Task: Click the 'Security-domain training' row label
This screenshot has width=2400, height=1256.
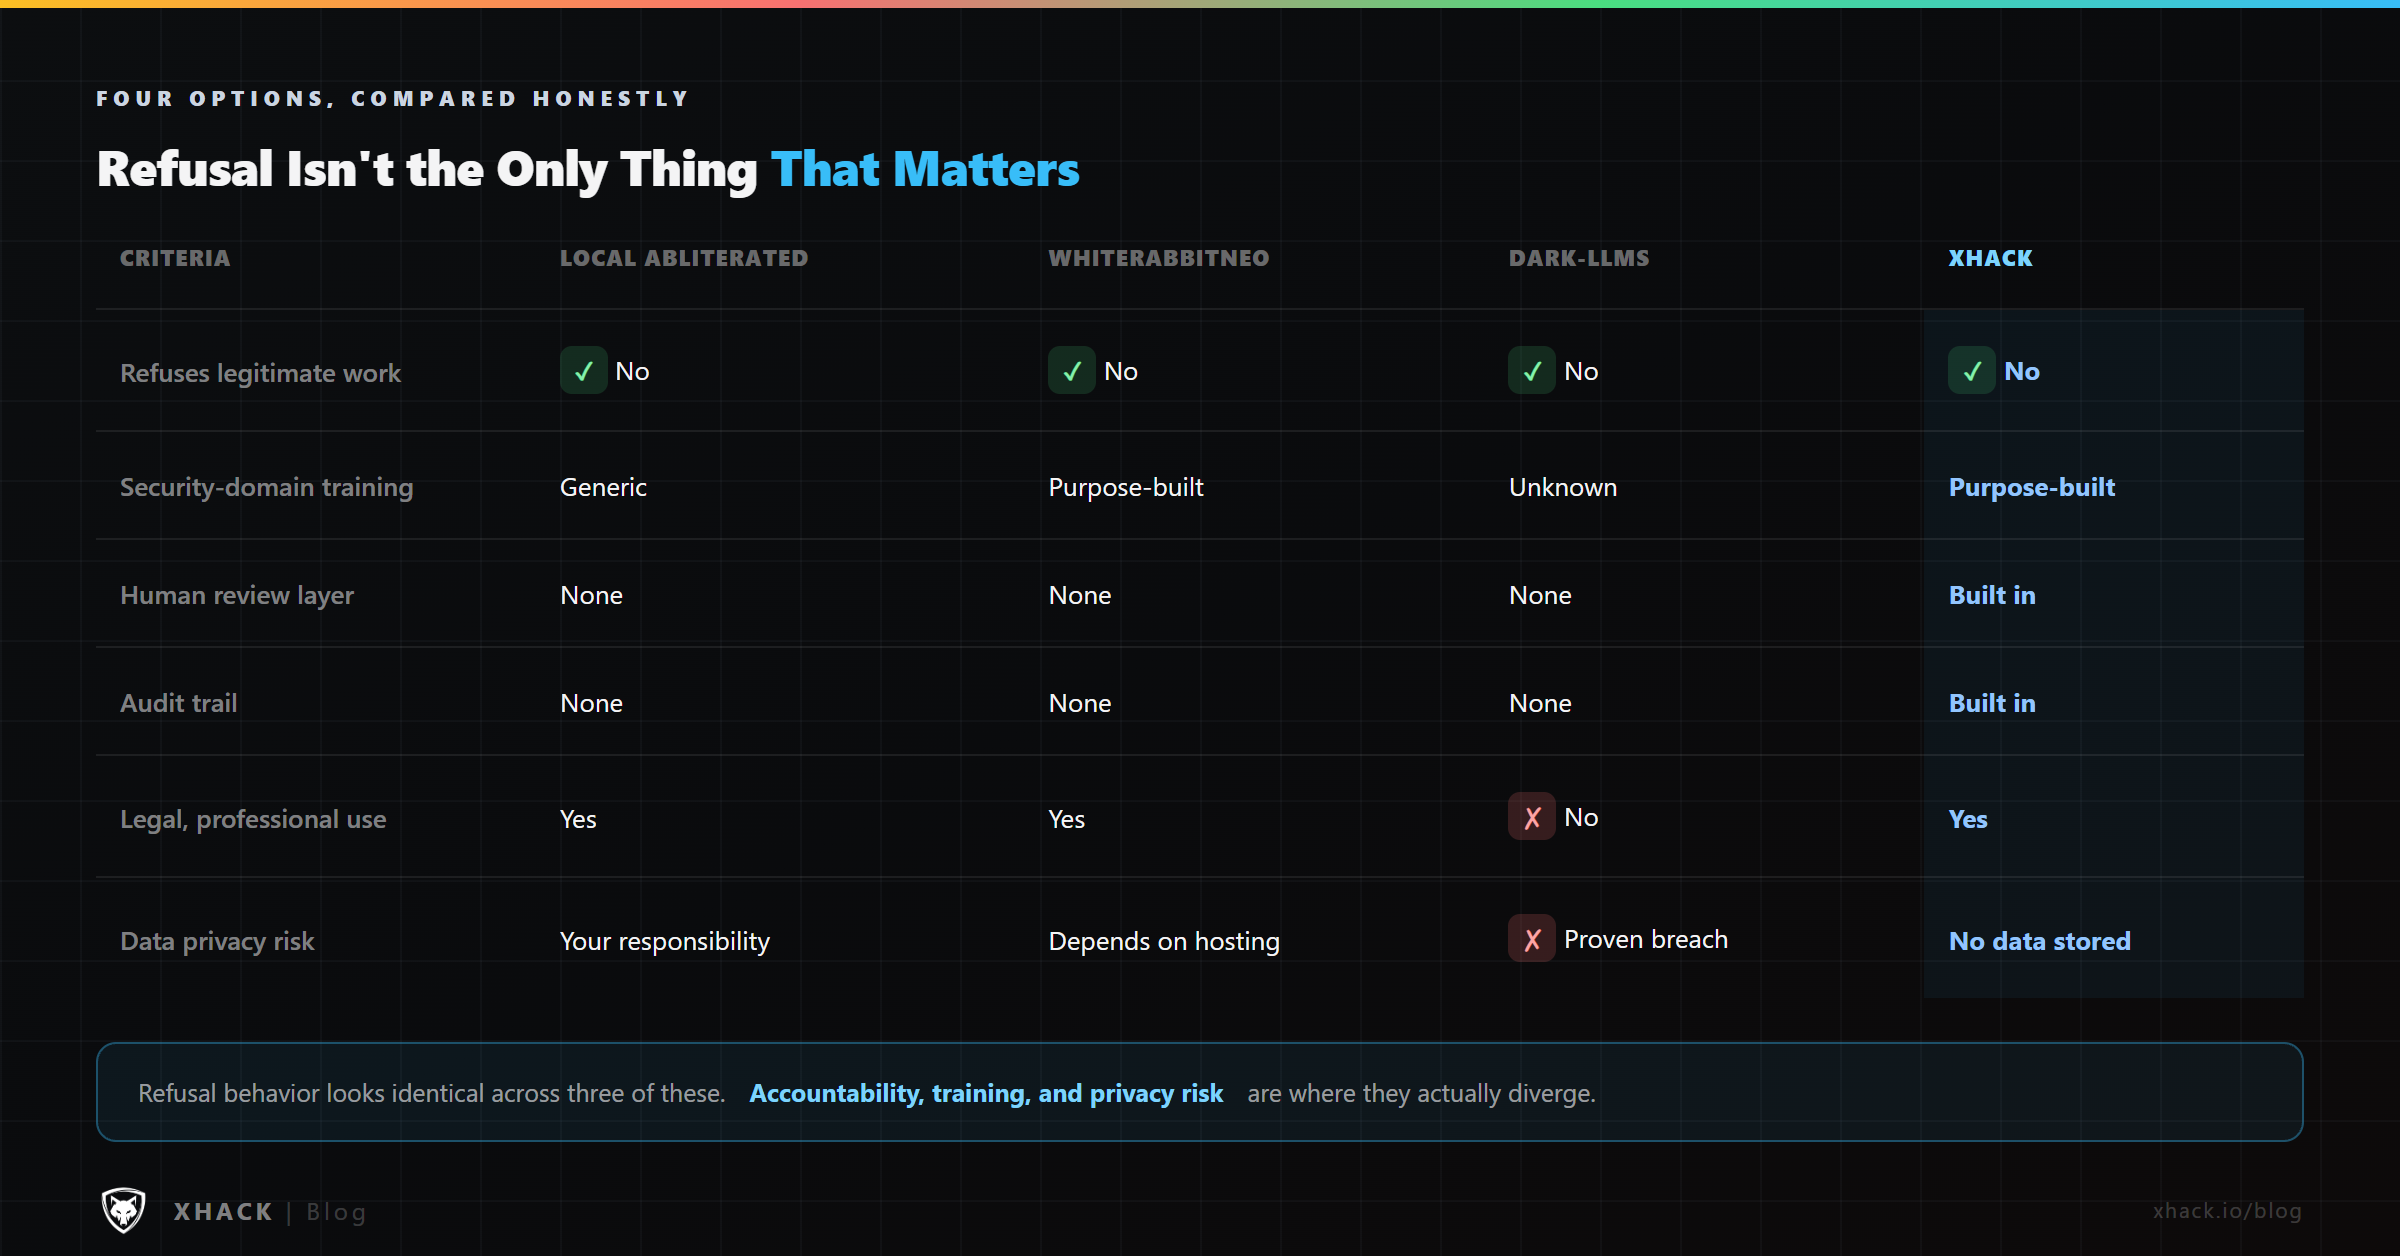Action: pyautogui.click(x=266, y=488)
